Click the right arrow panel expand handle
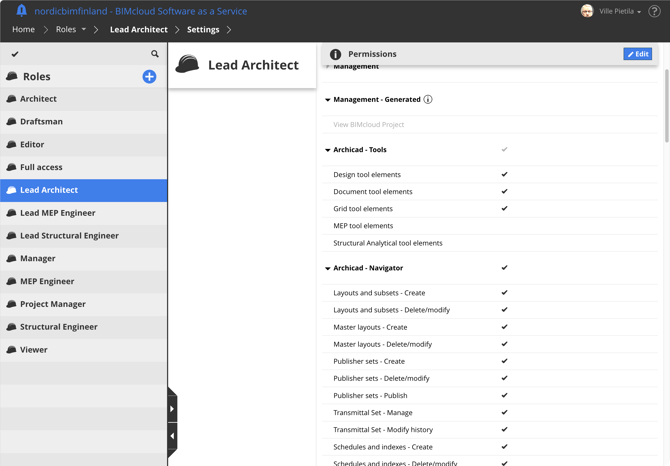 [172, 408]
